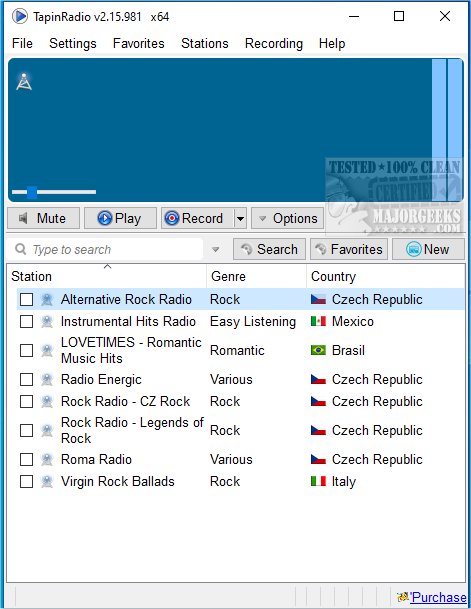Maximize the TapinRadio window
The width and height of the screenshot is (471, 609).
399,16
